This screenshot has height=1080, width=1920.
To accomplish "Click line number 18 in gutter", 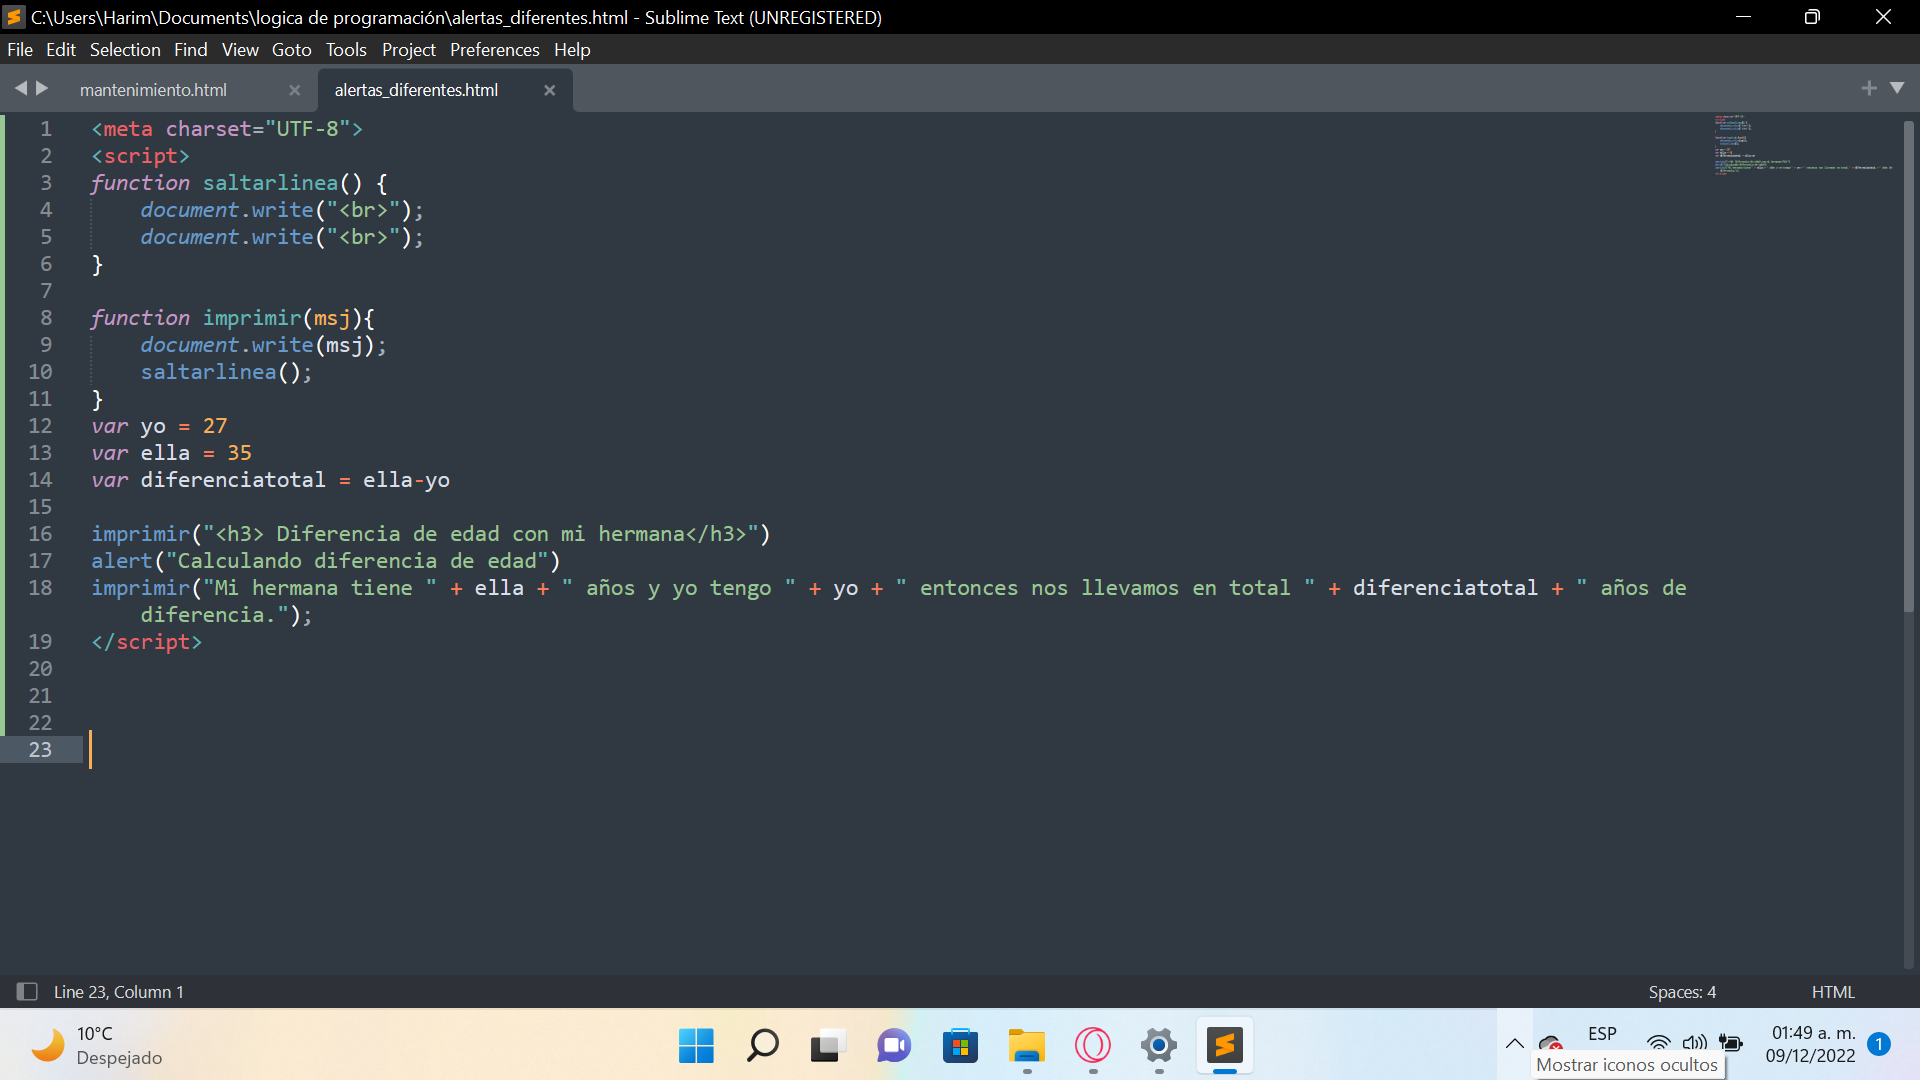I will (x=40, y=587).
